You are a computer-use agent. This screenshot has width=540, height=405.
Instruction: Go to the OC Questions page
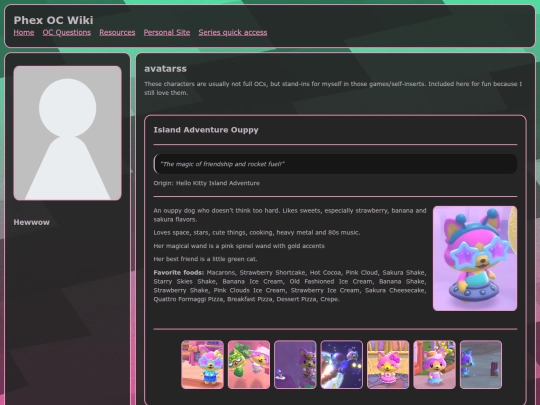(67, 32)
